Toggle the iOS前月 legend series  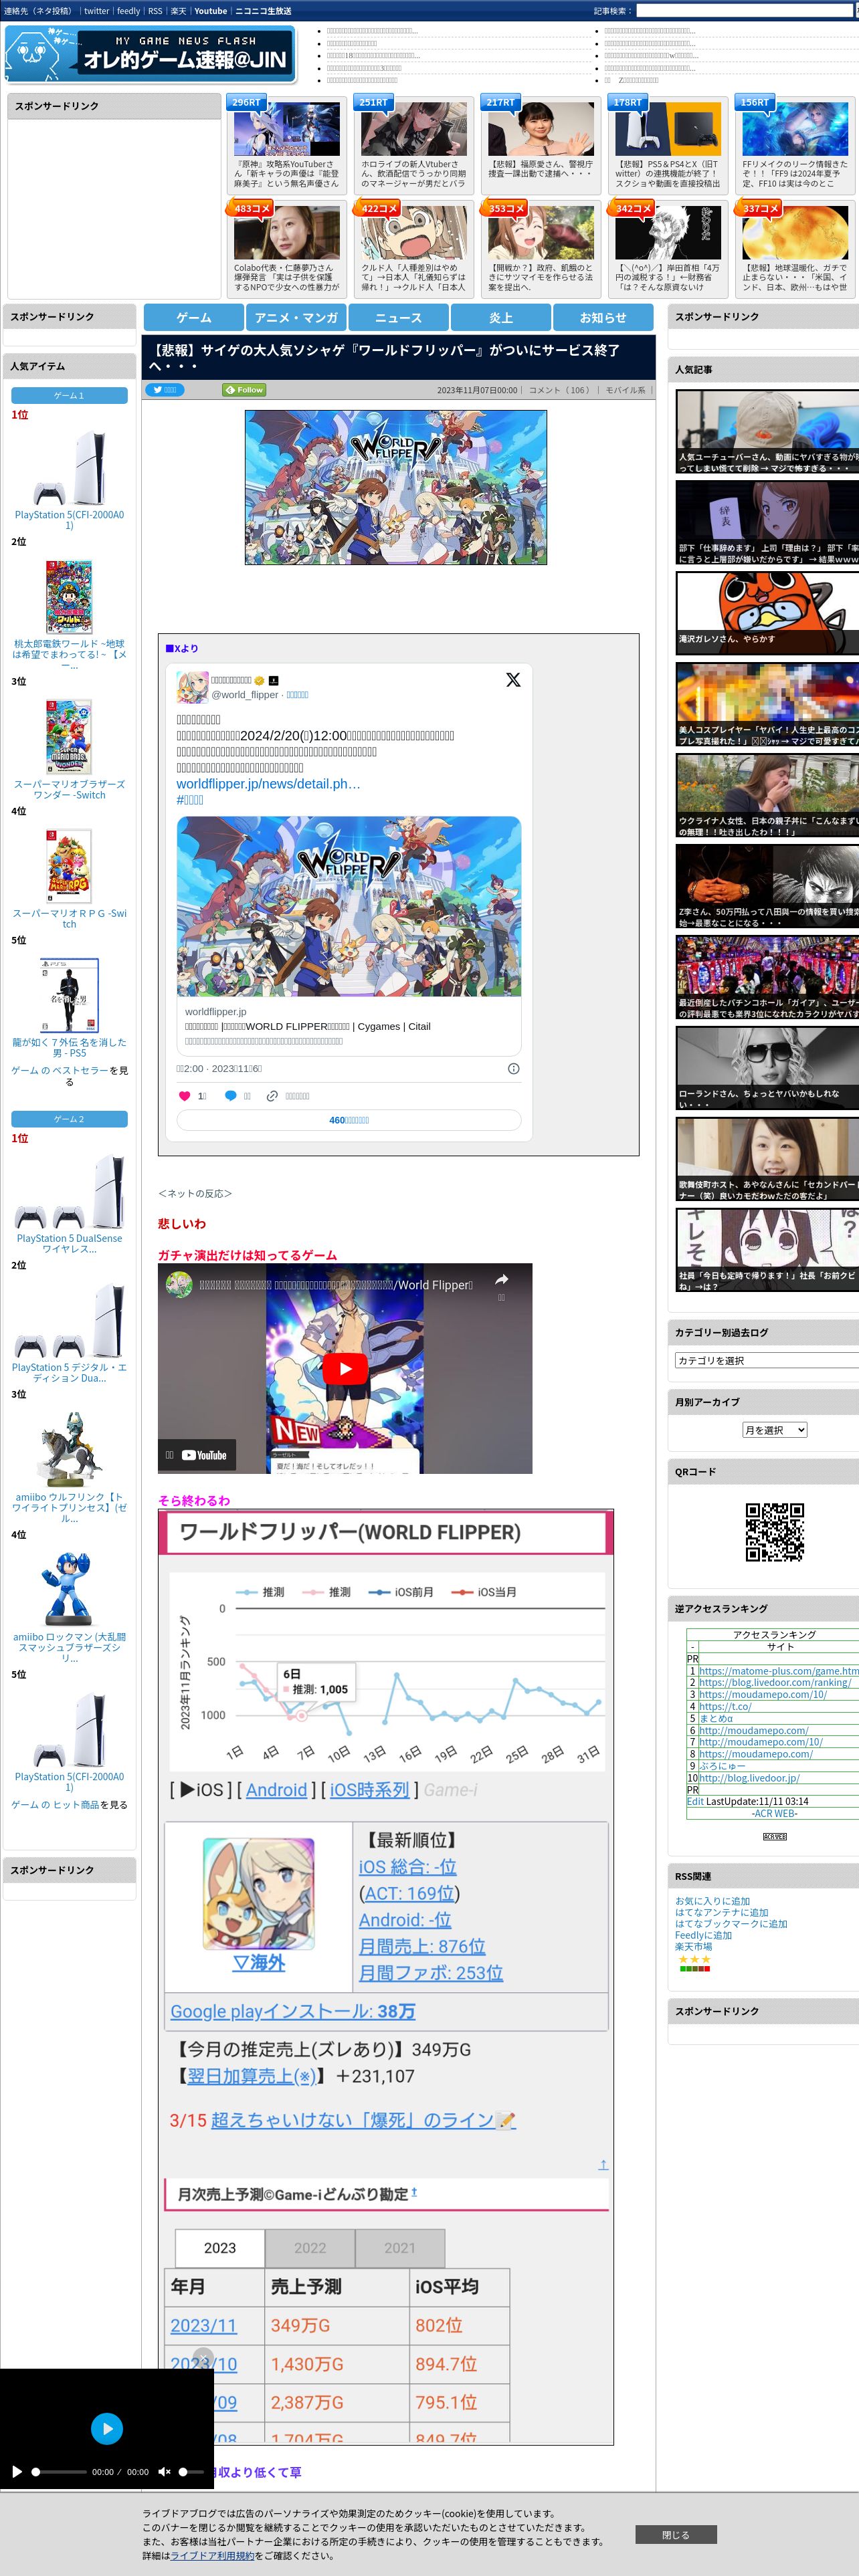coord(401,1592)
